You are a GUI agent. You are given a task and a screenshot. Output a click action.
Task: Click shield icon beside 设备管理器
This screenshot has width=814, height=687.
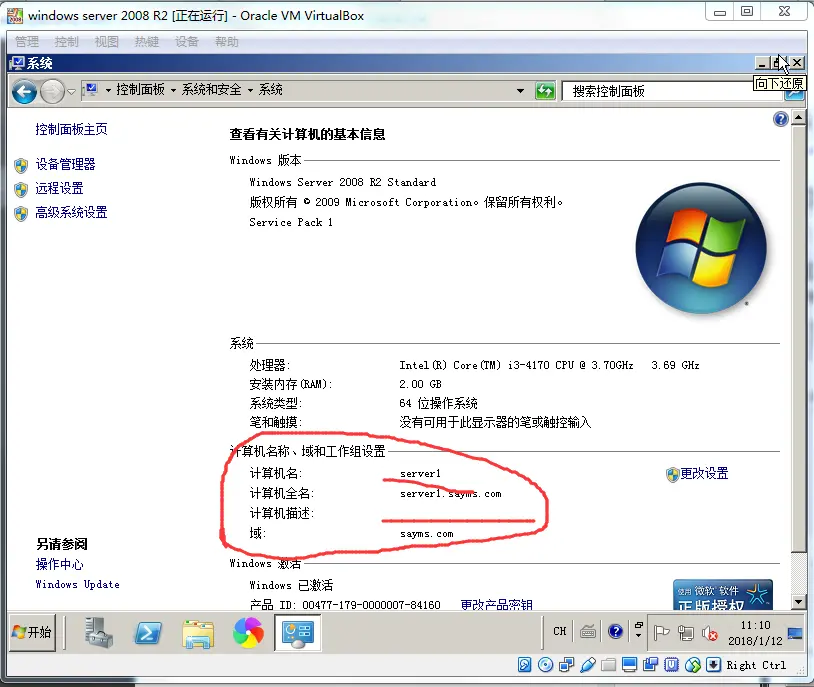pyautogui.click(x=21, y=166)
